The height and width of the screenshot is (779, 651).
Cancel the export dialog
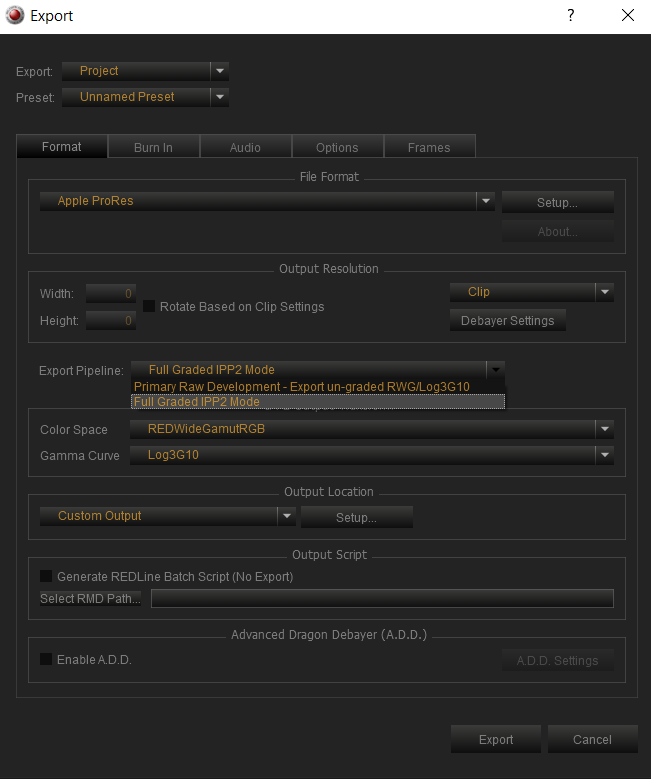point(592,739)
